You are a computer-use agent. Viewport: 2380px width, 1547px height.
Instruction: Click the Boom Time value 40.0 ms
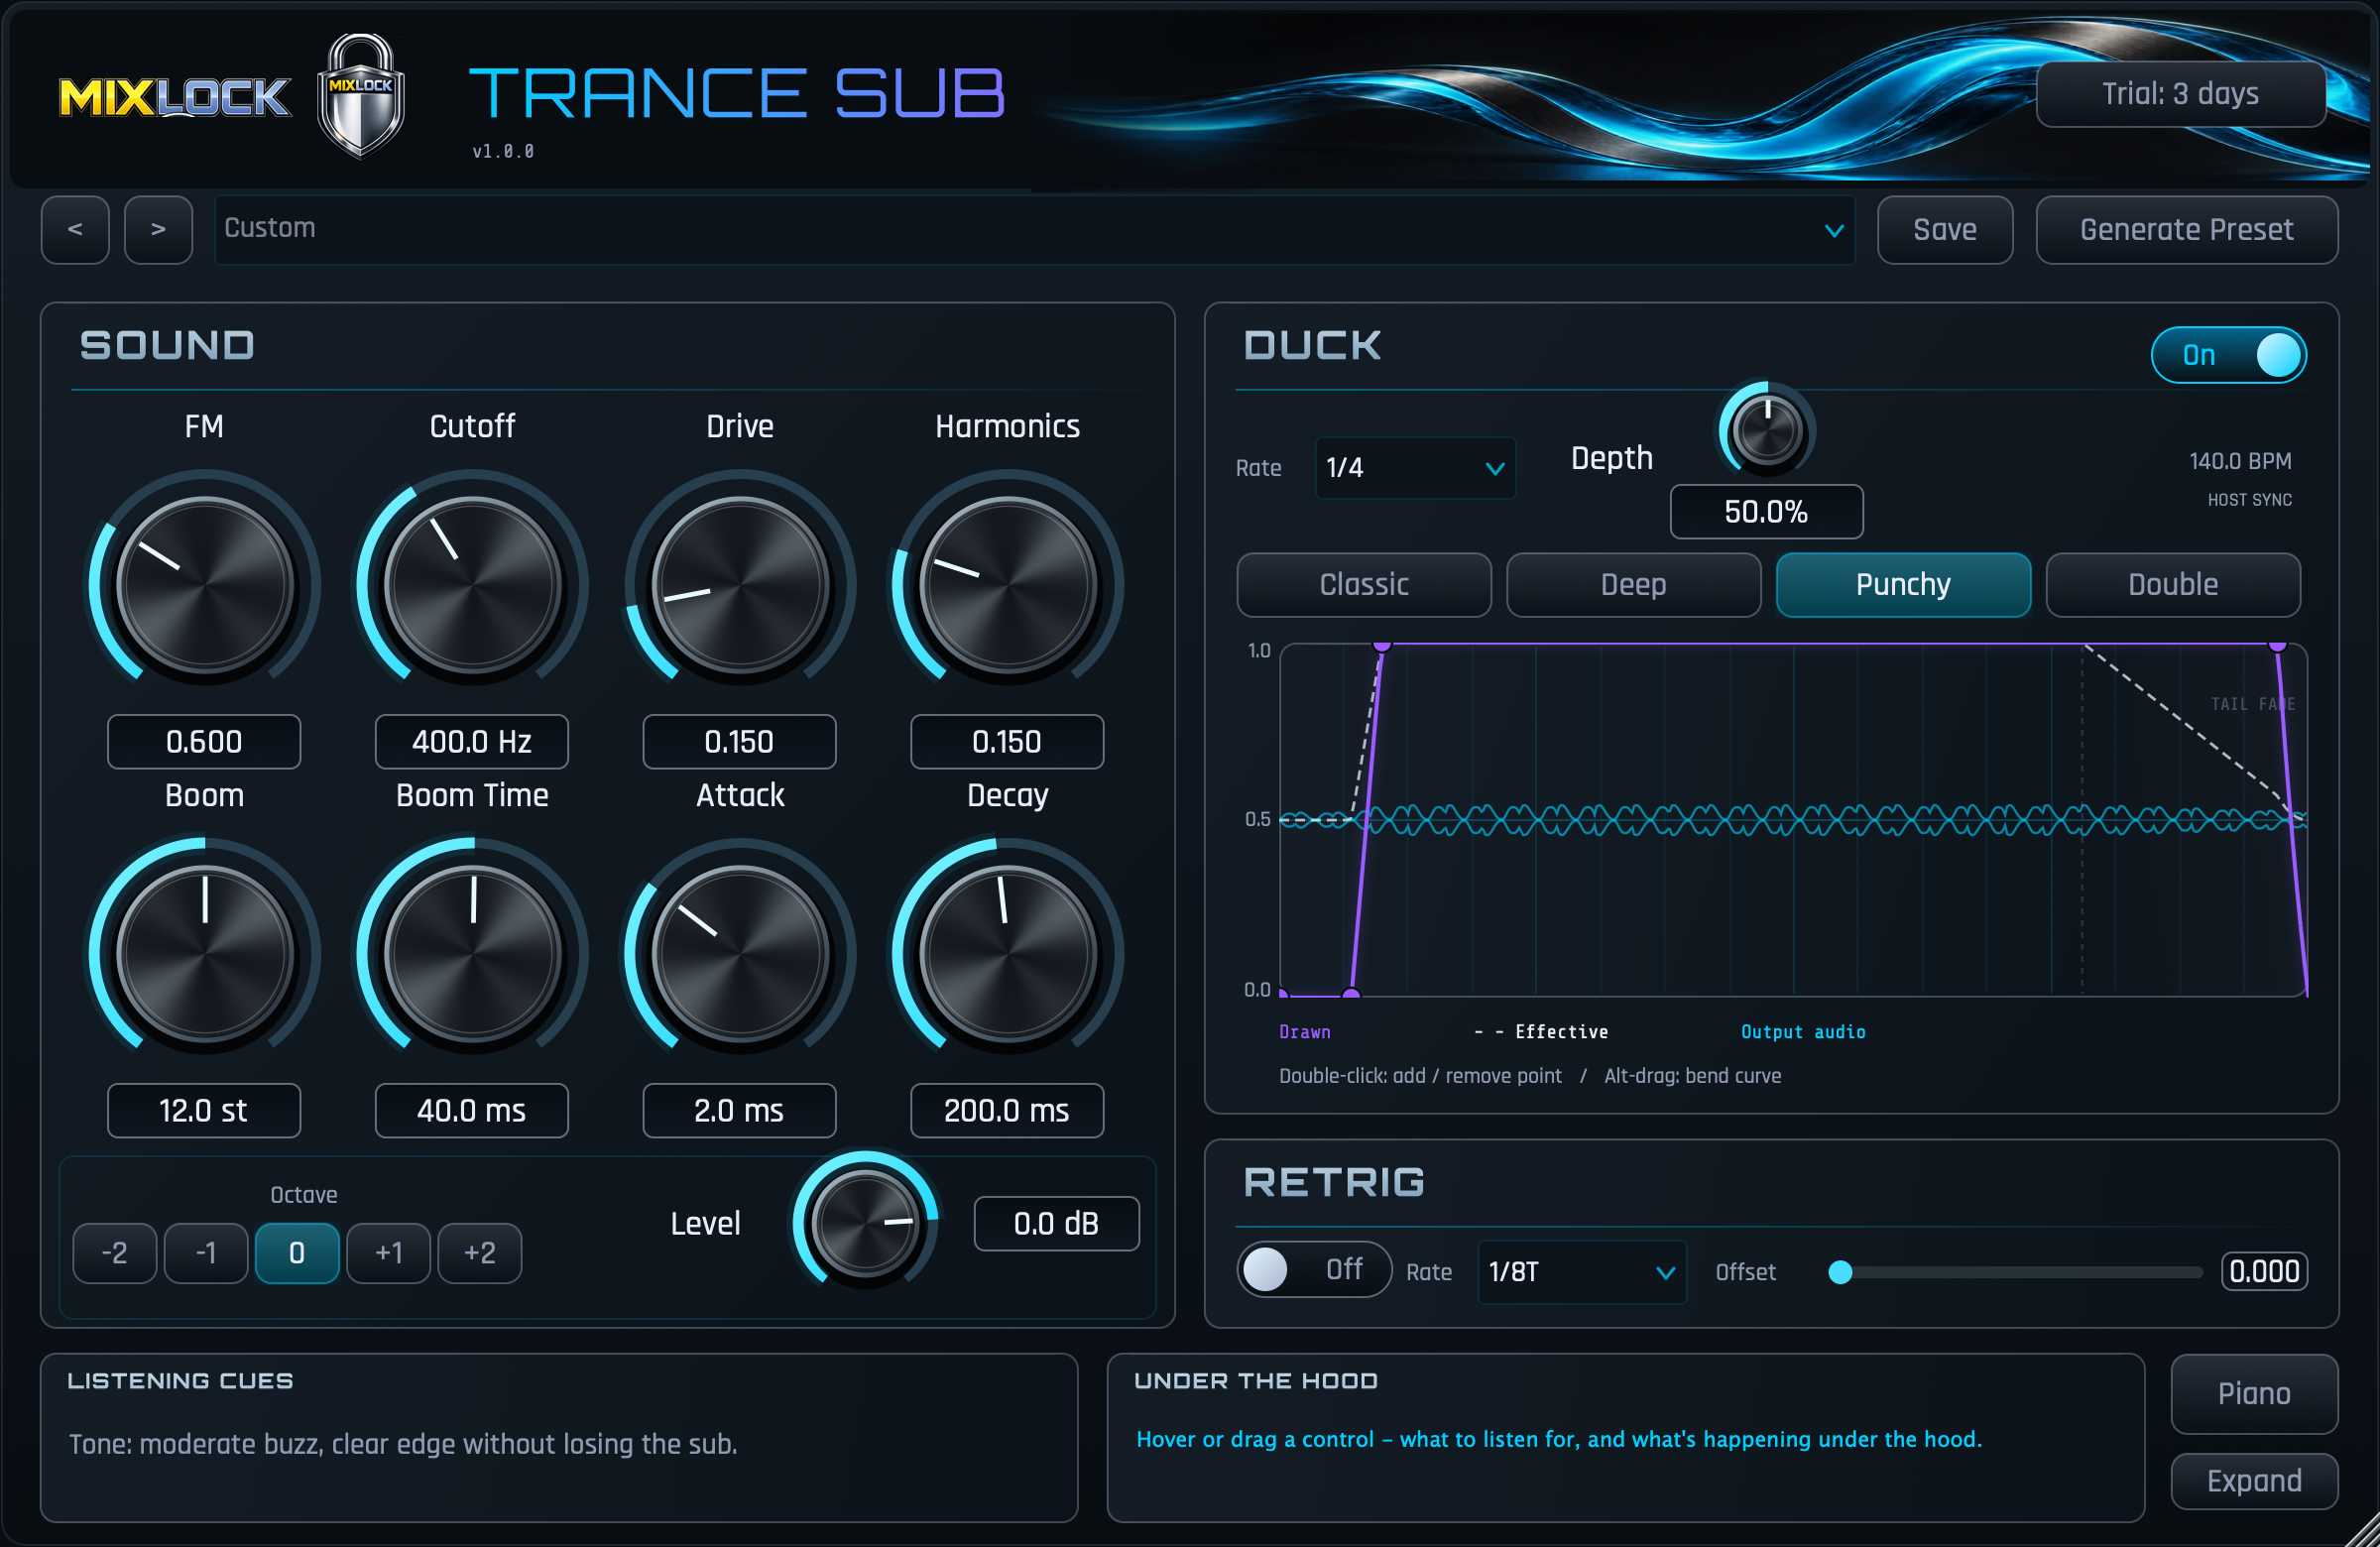coord(472,1111)
